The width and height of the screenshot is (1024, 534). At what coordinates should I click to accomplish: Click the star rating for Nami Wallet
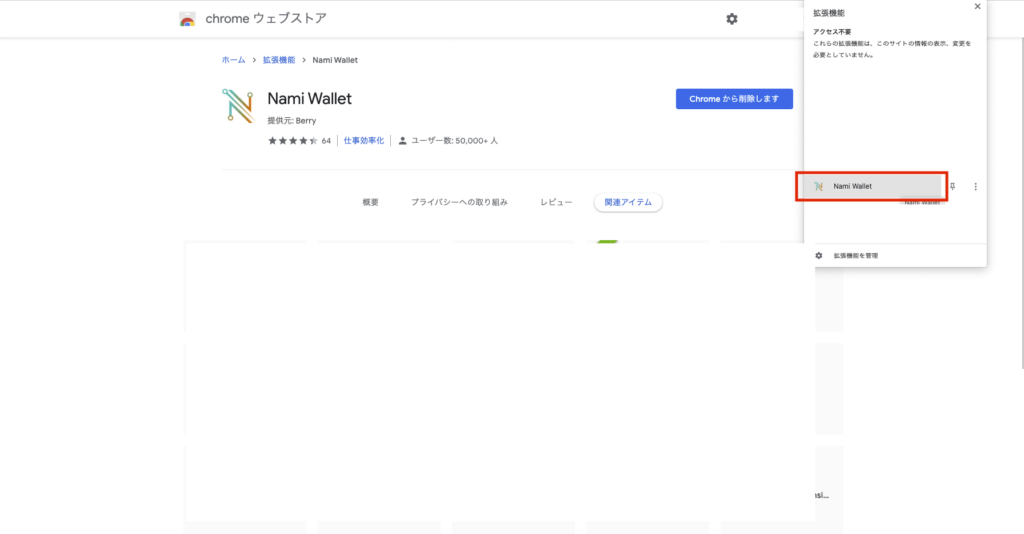point(293,141)
